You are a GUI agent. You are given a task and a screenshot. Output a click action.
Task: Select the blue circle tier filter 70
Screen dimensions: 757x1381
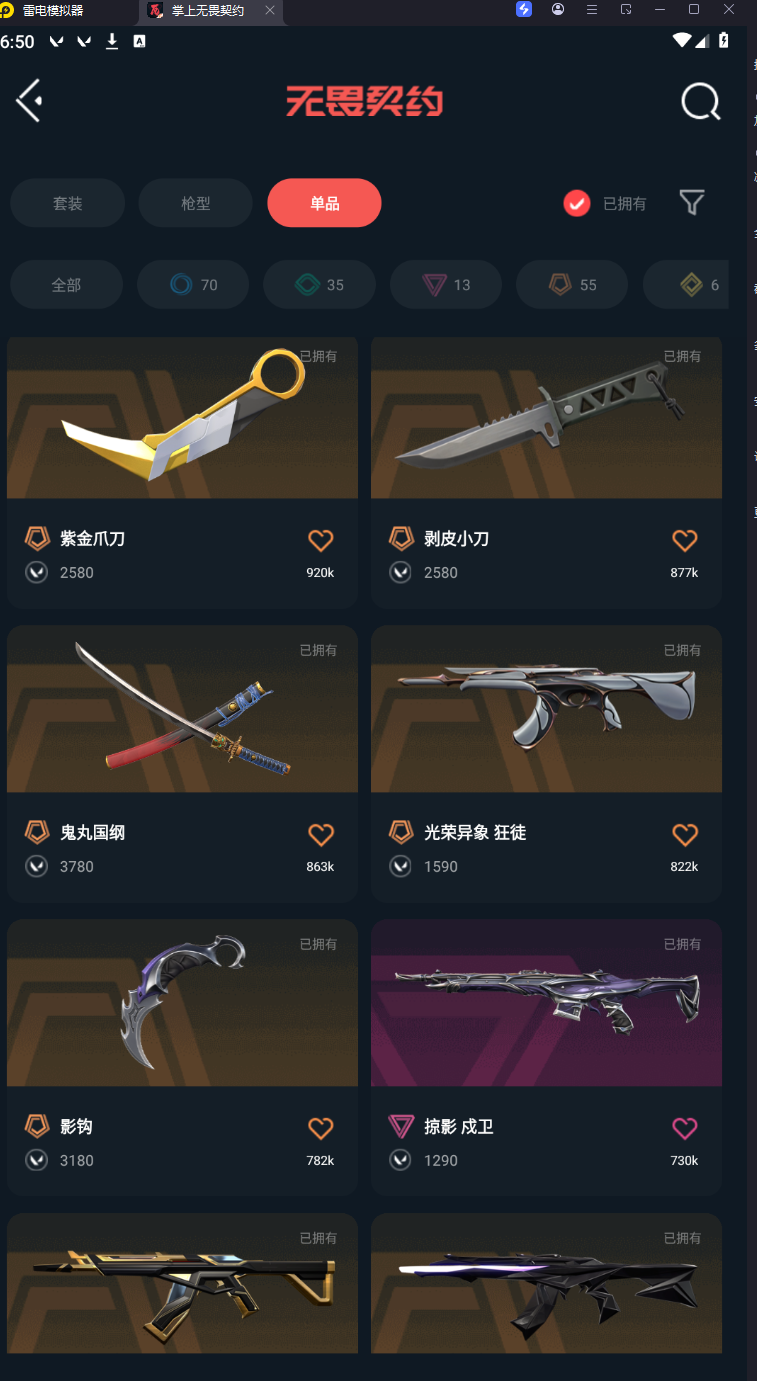tap(194, 285)
